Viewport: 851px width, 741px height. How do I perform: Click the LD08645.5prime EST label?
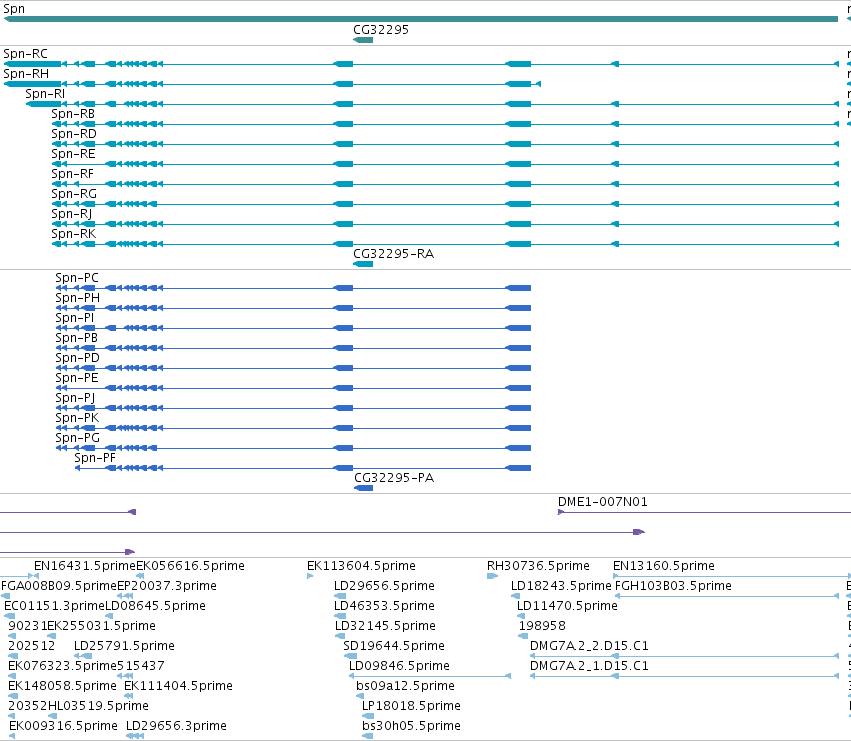click(x=155, y=606)
